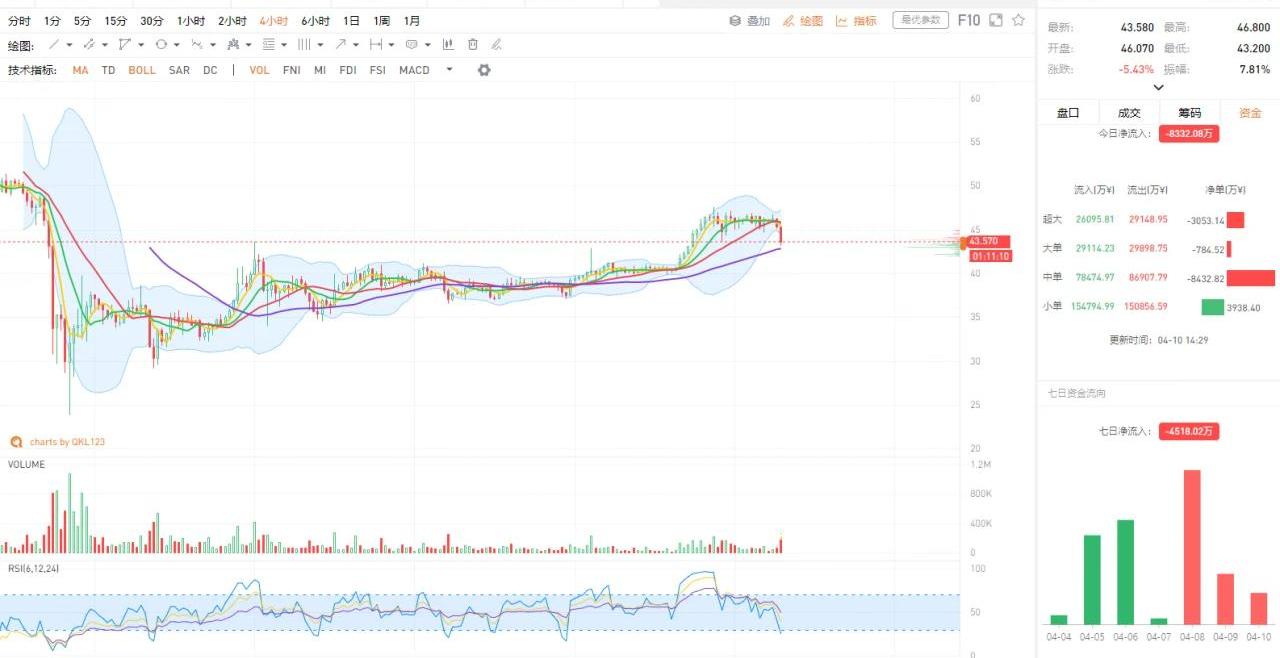The height and width of the screenshot is (658, 1280).
Task: Open dropdown arrow beside text annotation tool
Action: tap(428, 45)
